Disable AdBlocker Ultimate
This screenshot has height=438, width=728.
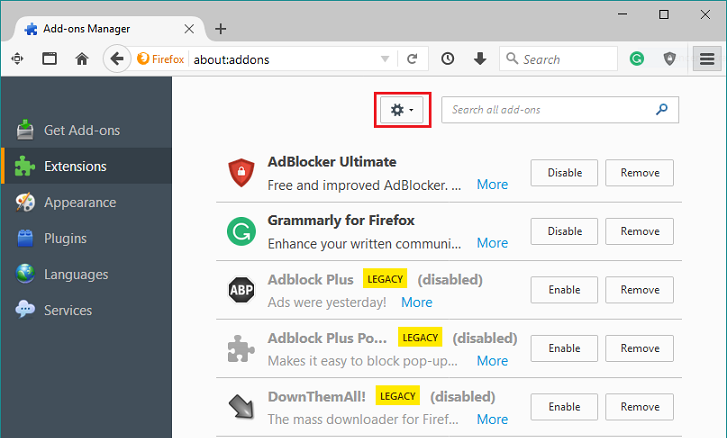point(564,173)
